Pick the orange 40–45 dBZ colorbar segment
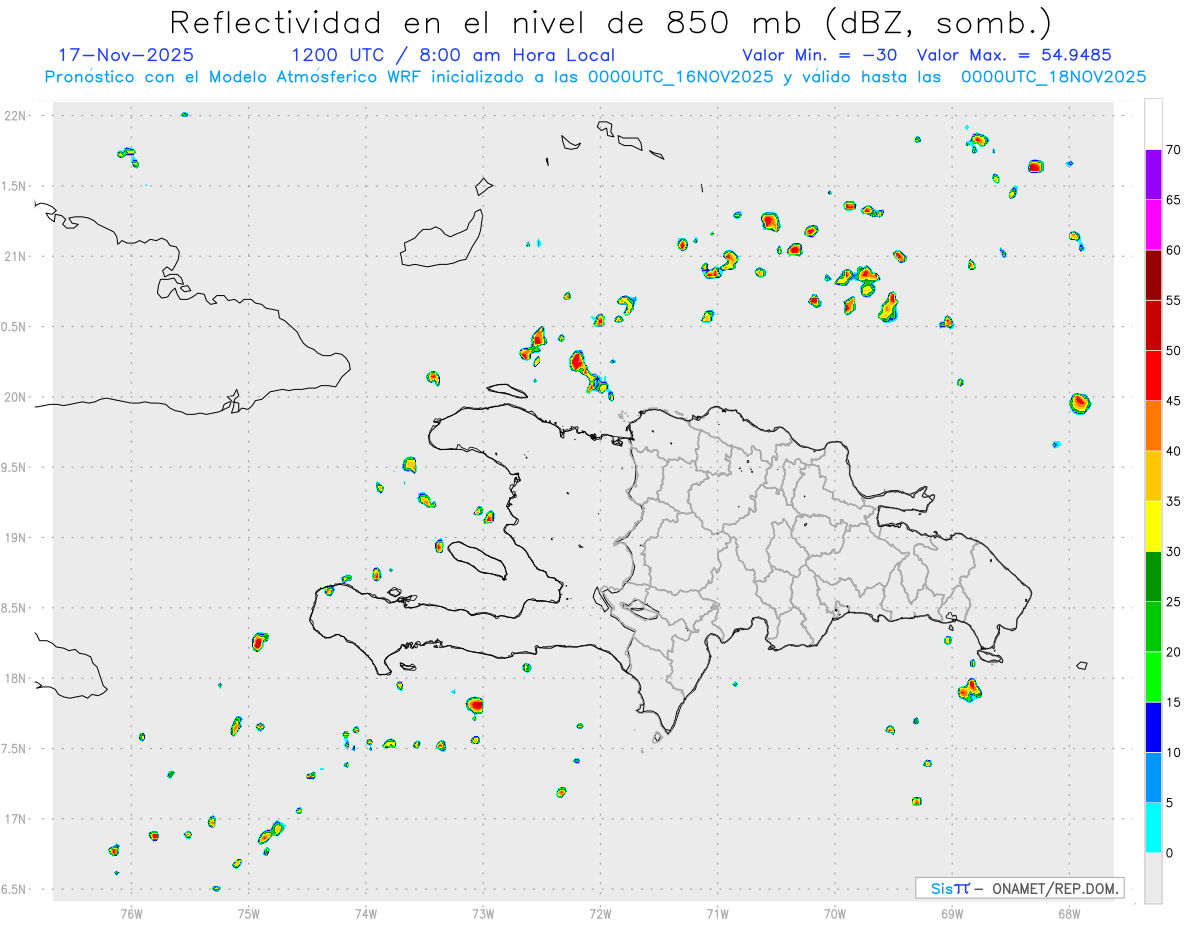Viewport: 1200px width, 927px height. 1153,426
